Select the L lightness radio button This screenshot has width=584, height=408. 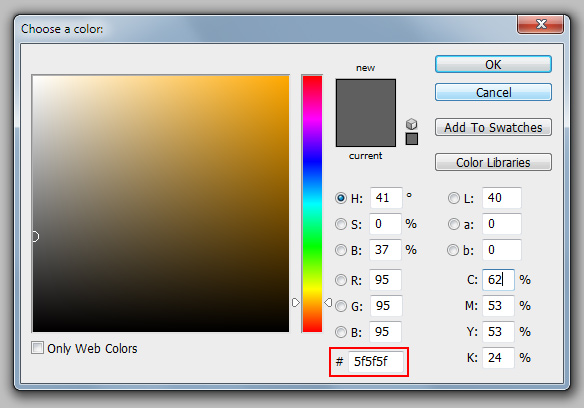454,198
